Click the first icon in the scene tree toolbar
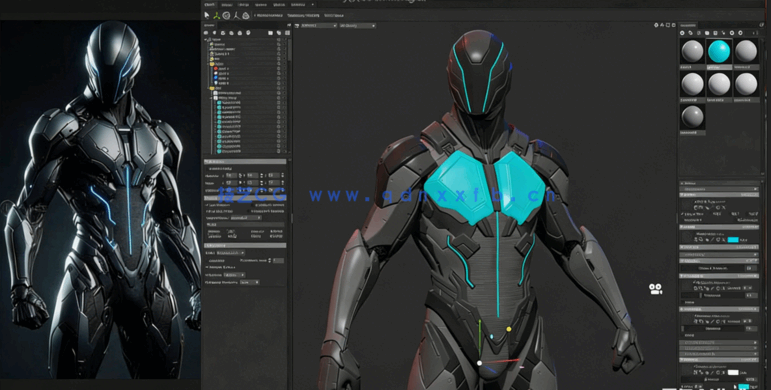 coord(207,33)
